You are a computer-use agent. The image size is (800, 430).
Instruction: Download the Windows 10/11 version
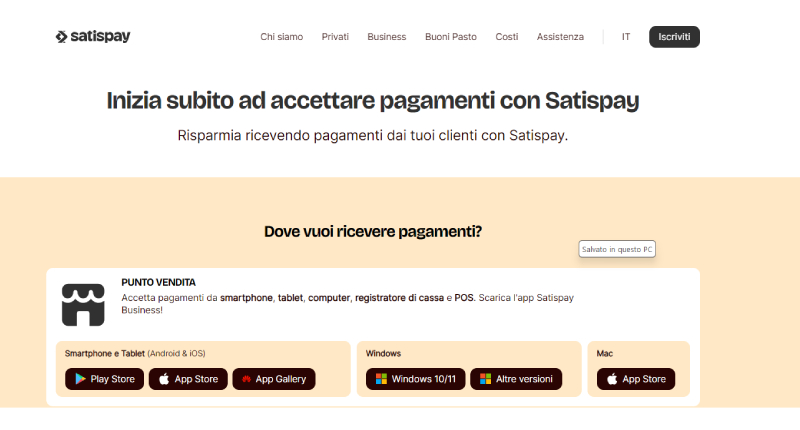coord(416,379)
